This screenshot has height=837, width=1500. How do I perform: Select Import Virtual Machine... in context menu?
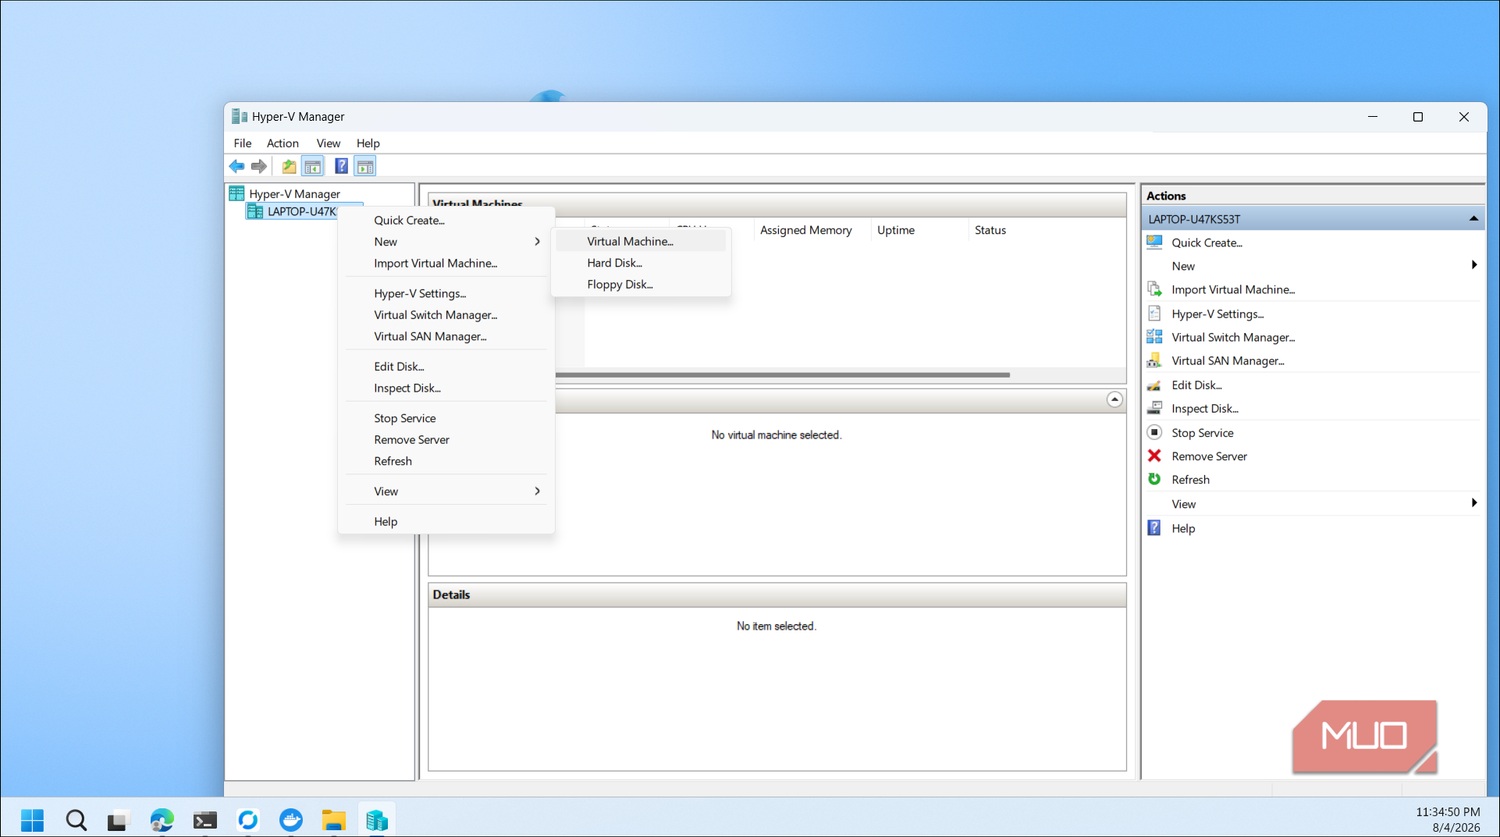pos(447,263)
